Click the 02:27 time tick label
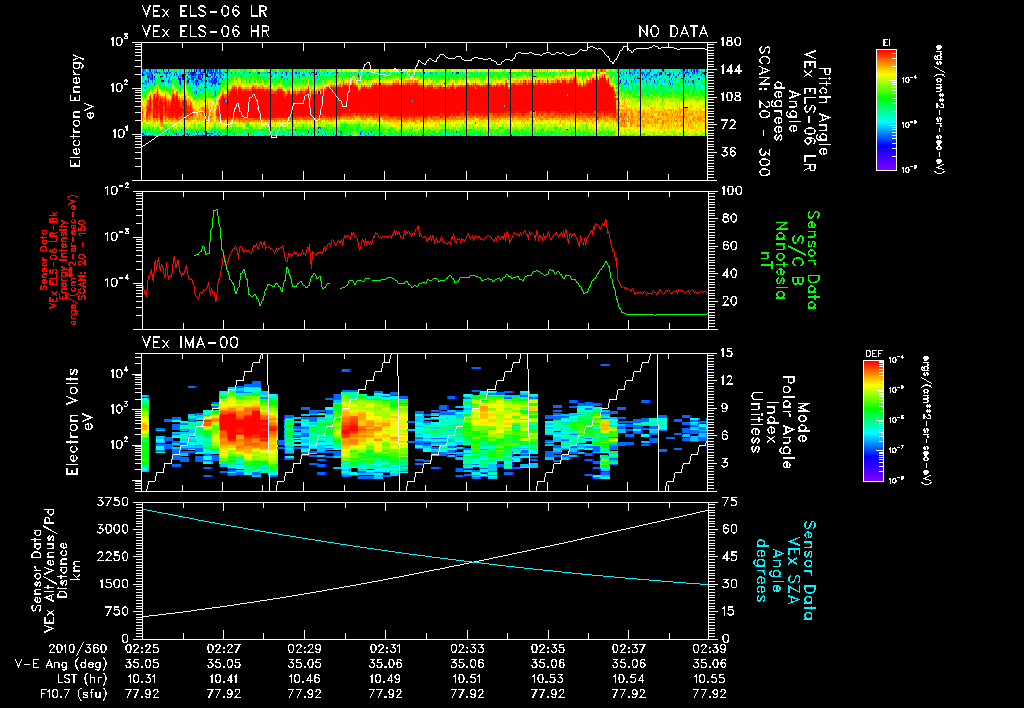Image resolution: width=1024 pixels, height=708 pixels. 223,649
